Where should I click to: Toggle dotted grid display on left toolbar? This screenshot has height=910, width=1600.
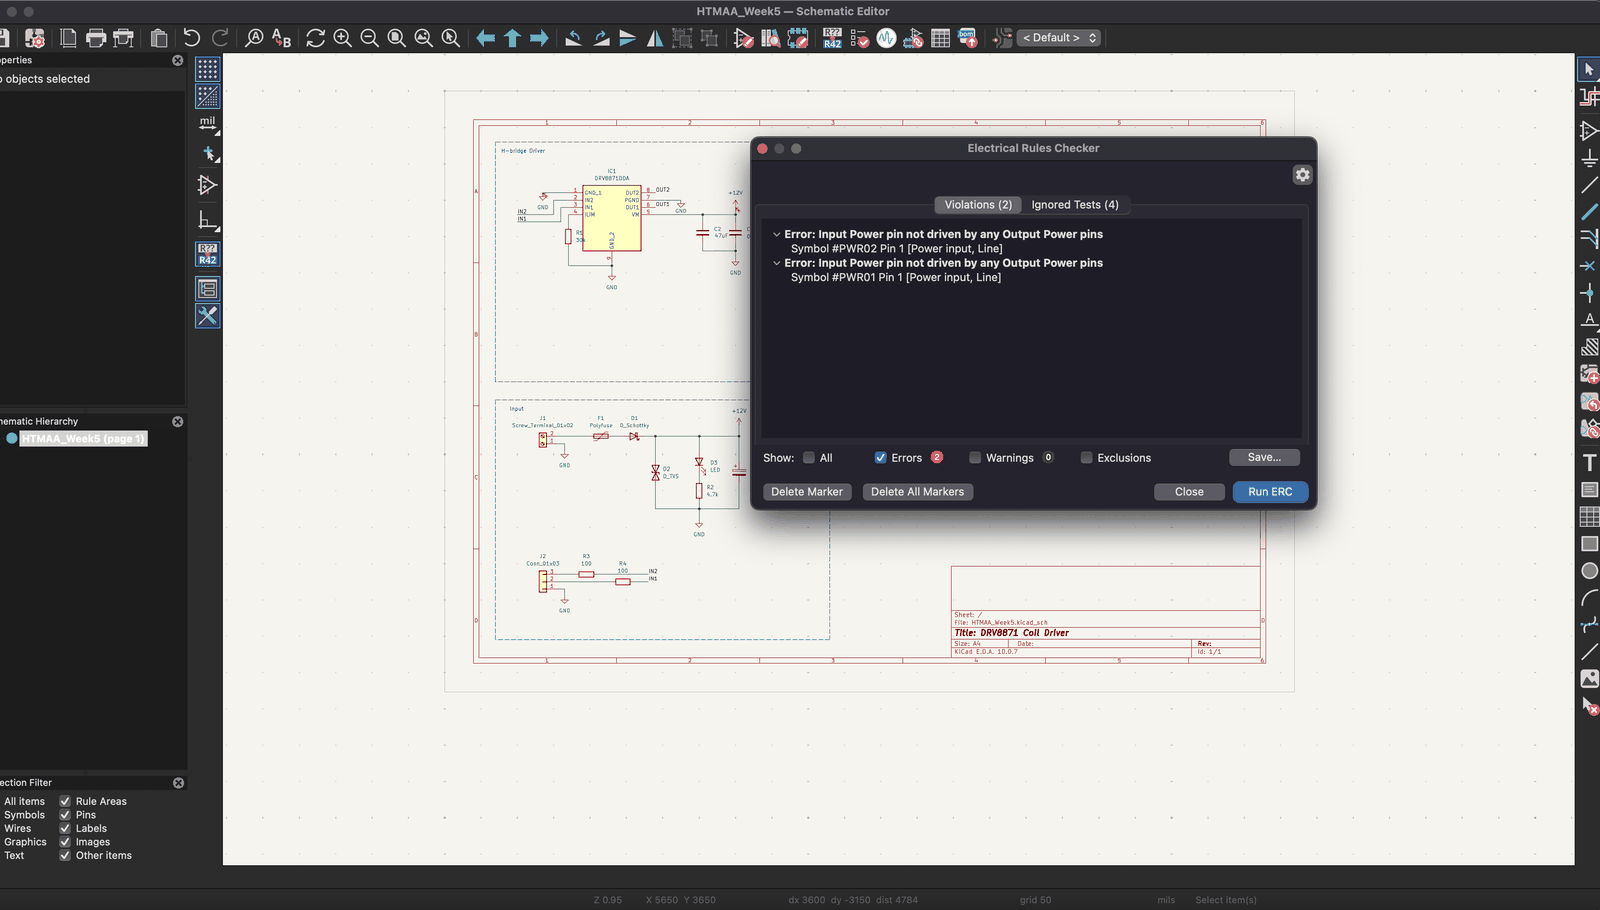click(x=207, y=69)
